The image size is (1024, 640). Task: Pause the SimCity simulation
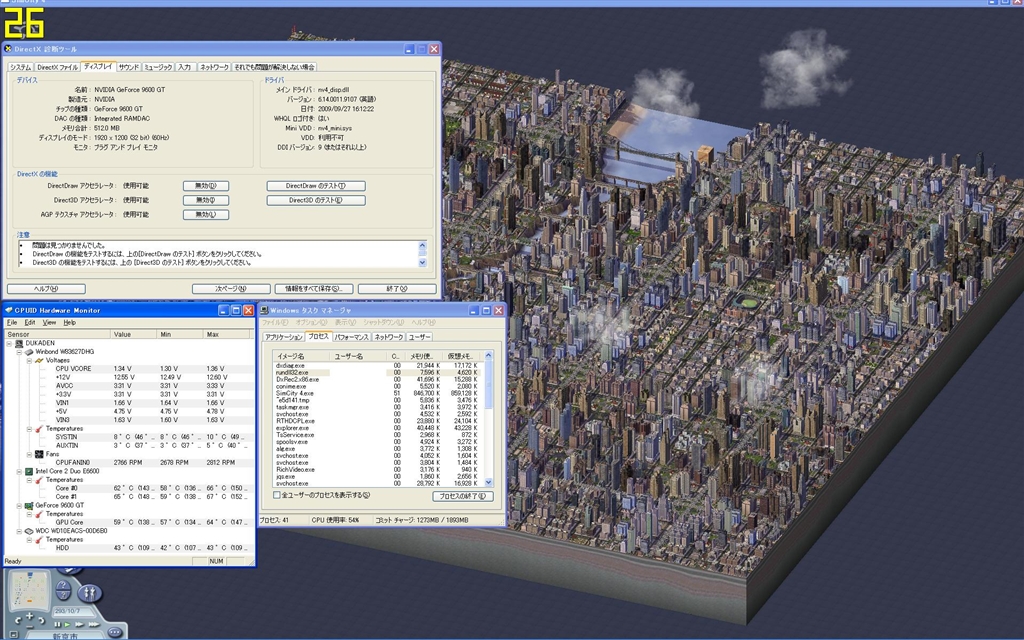pyautogui.click(x=57, y=624)
